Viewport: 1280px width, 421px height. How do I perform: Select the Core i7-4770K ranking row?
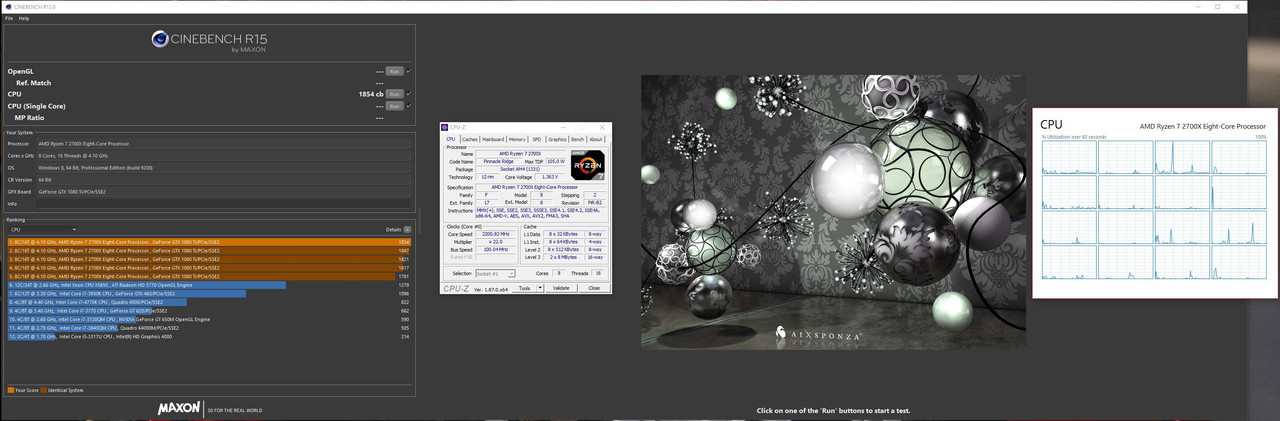point(209,302)
